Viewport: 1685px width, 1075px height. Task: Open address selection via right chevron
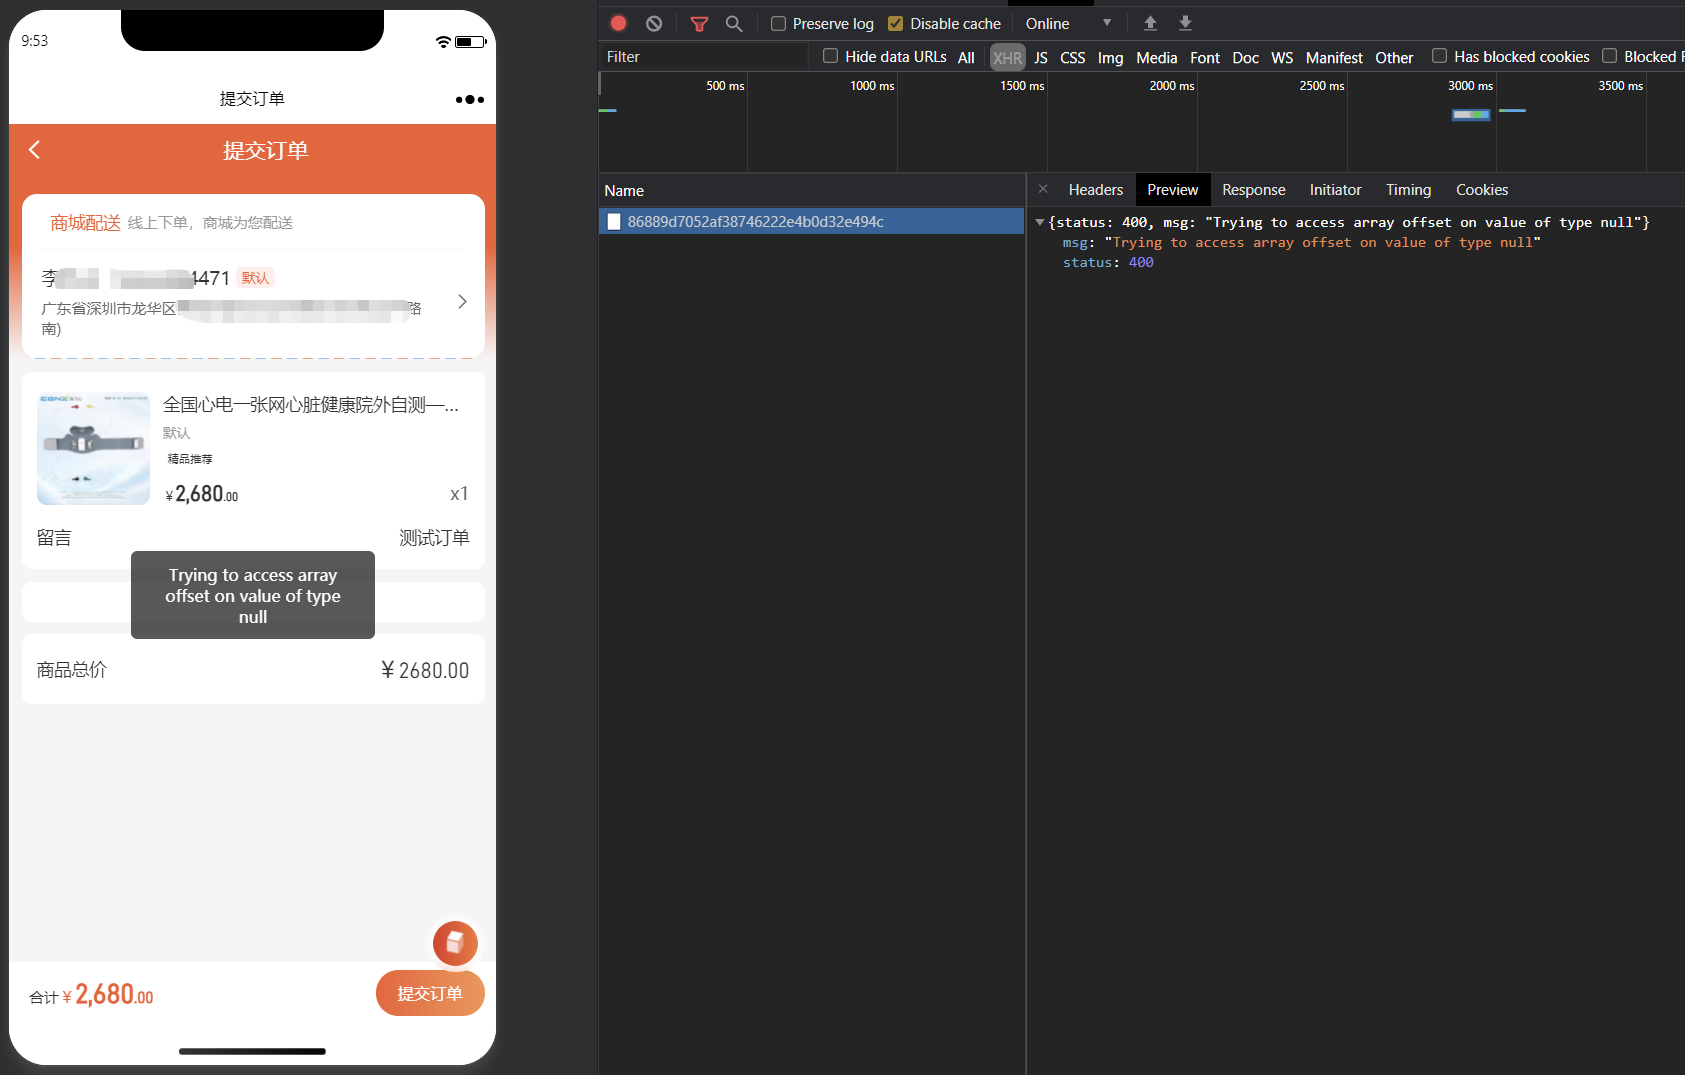click(462, 302)
